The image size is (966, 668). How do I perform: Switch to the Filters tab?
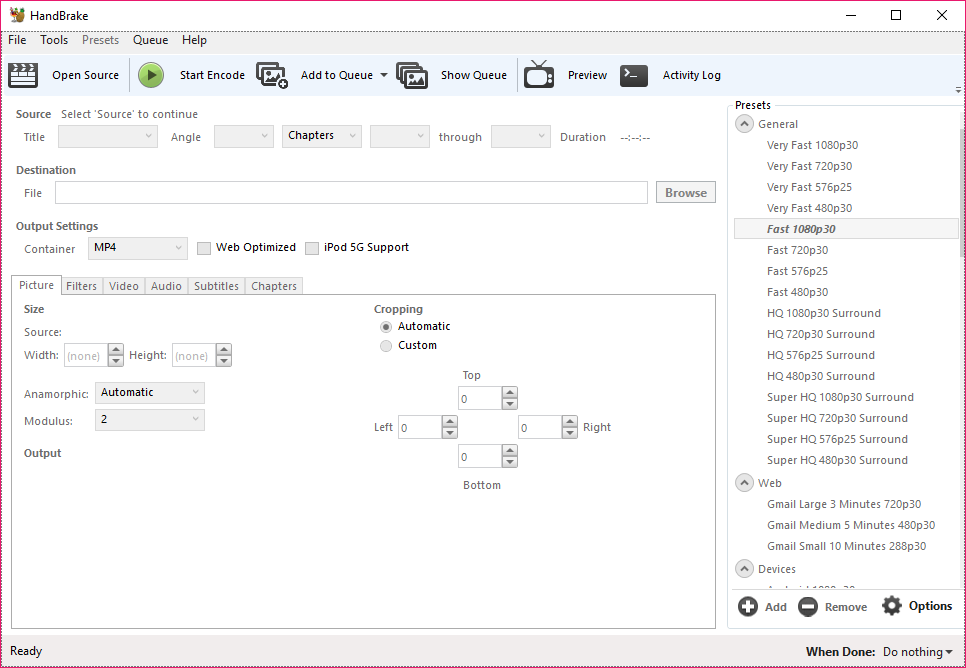[81, 286]
